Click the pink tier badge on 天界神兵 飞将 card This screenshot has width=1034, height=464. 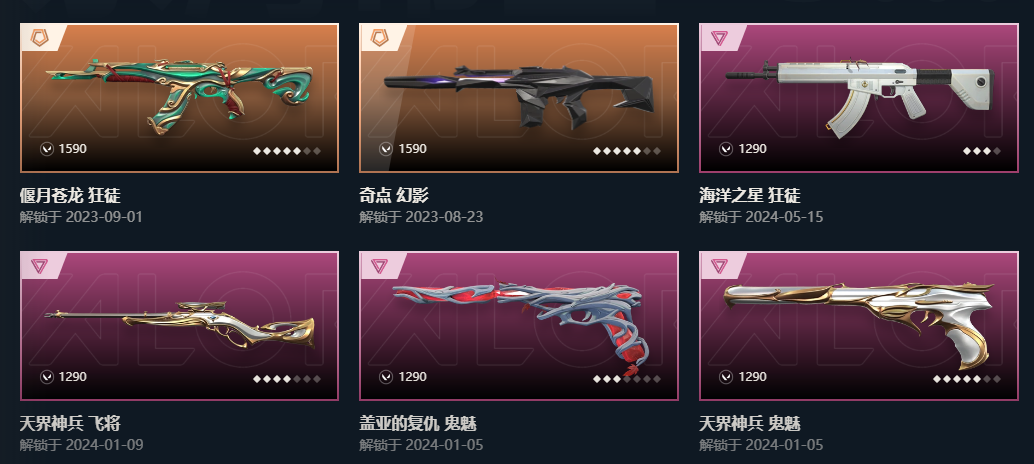click(41, 266)
